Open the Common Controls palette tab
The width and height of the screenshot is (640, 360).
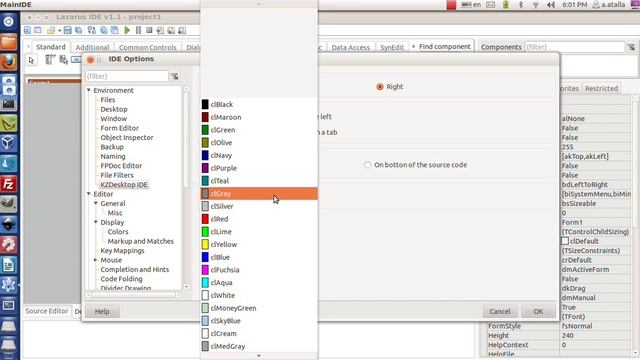pyautogui.click(x=148, y=47)
